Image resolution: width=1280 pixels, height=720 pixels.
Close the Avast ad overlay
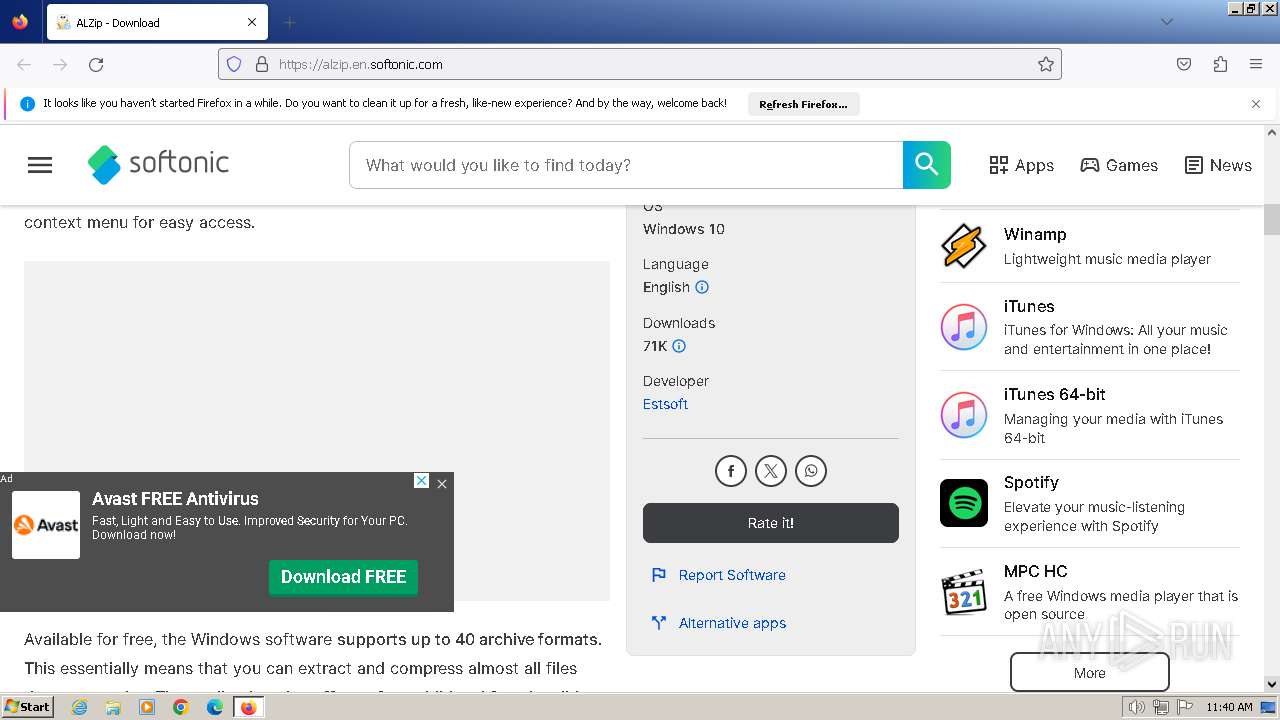coord(442,484)
